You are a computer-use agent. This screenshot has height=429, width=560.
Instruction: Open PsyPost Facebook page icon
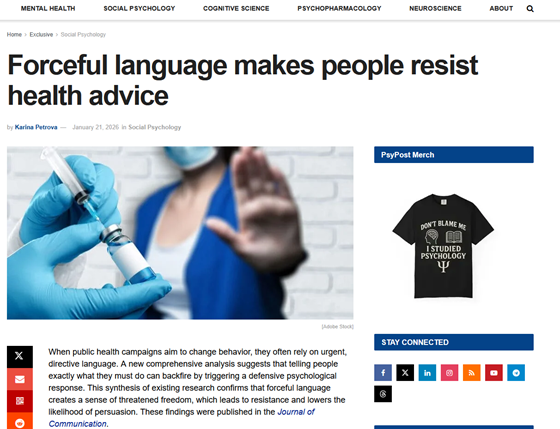383,373
